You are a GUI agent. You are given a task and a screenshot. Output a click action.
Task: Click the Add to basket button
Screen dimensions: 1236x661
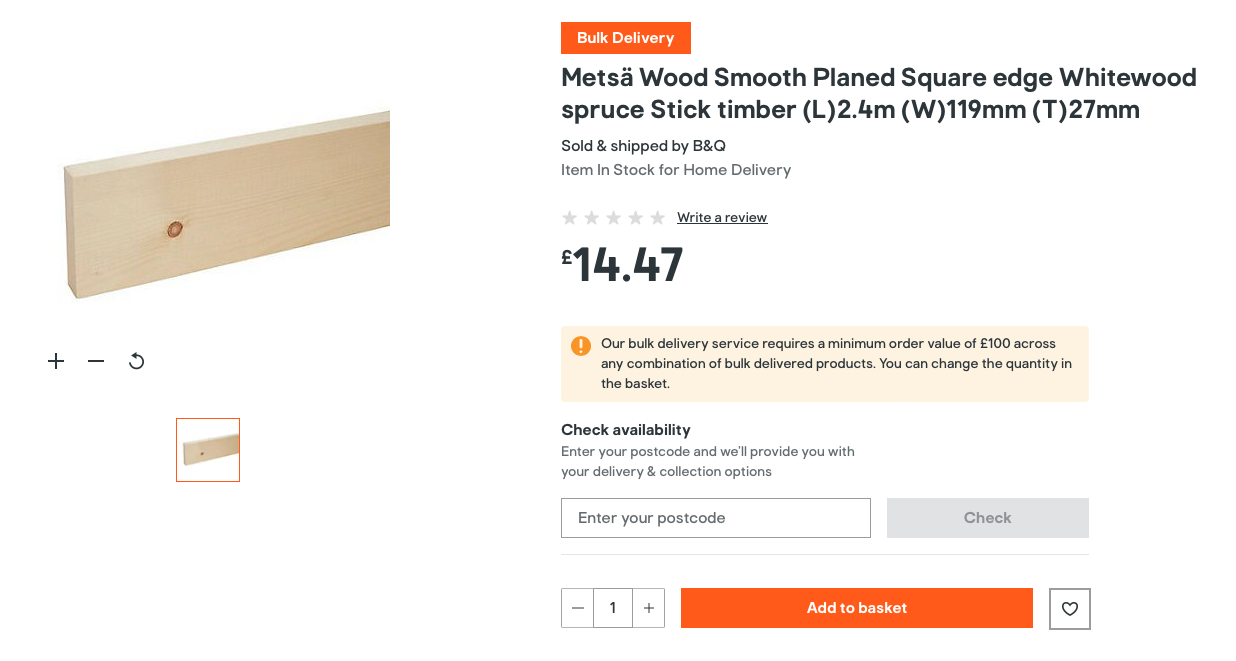pyautogui.click(x=856, y=607)
